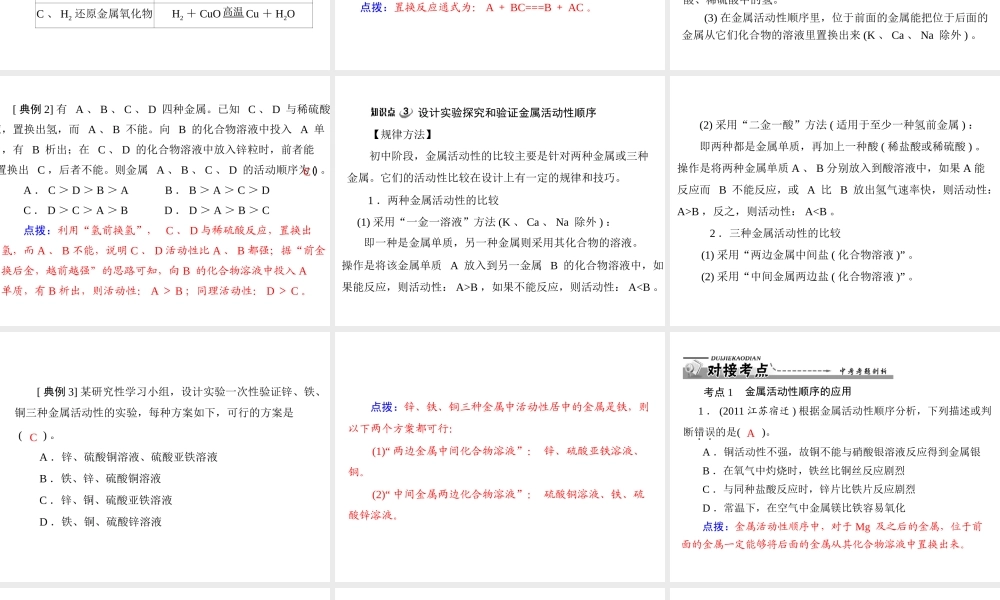Open the 知识点3 设计实验探究 slide thumbnail
The image size is (1000, 600).
(499, 201)
